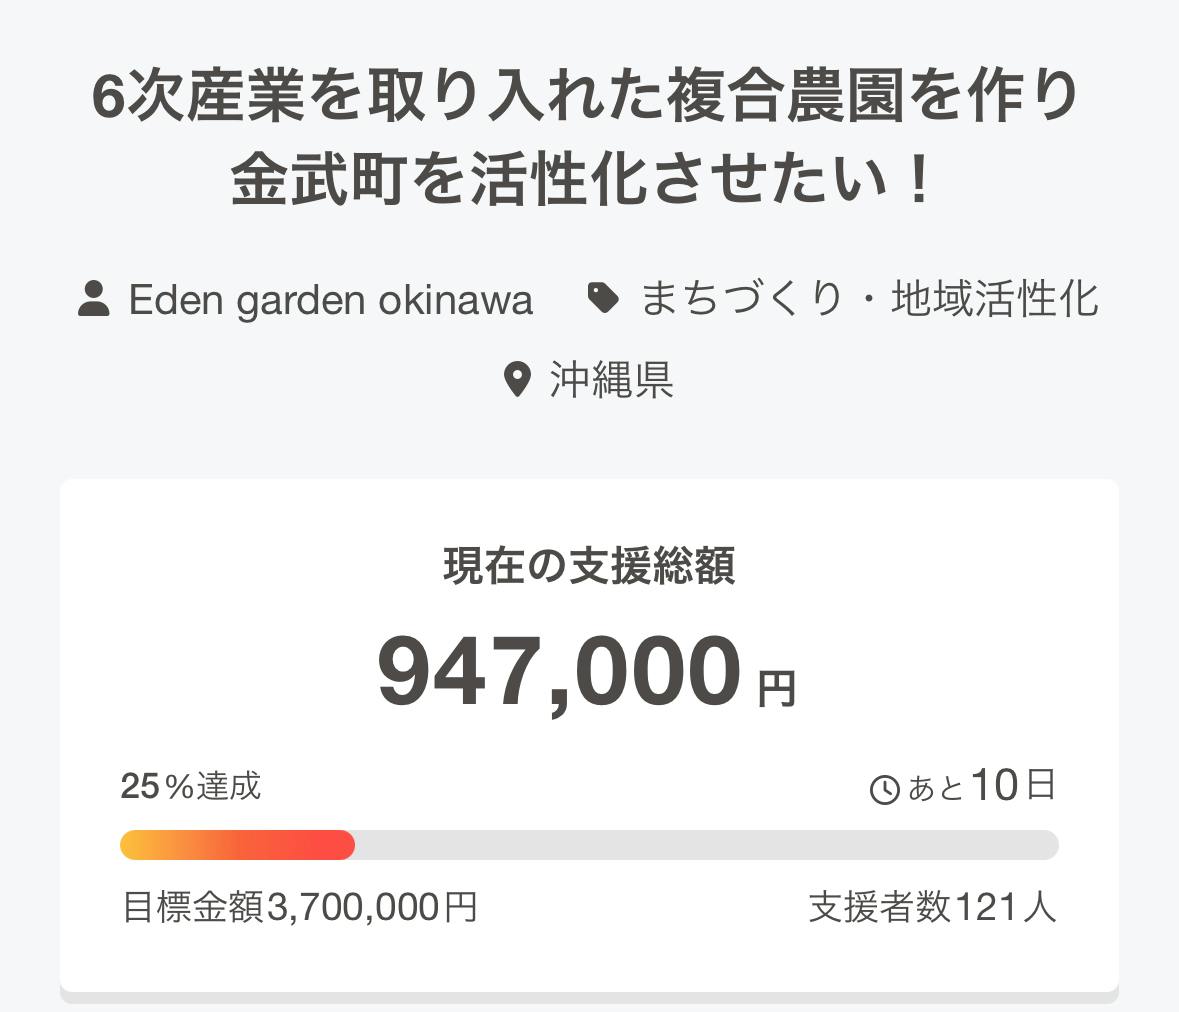This screenshot has height=1012, width=1179.
Task: Open the まちづくり・地域活性化 category link
Action: 869,299
